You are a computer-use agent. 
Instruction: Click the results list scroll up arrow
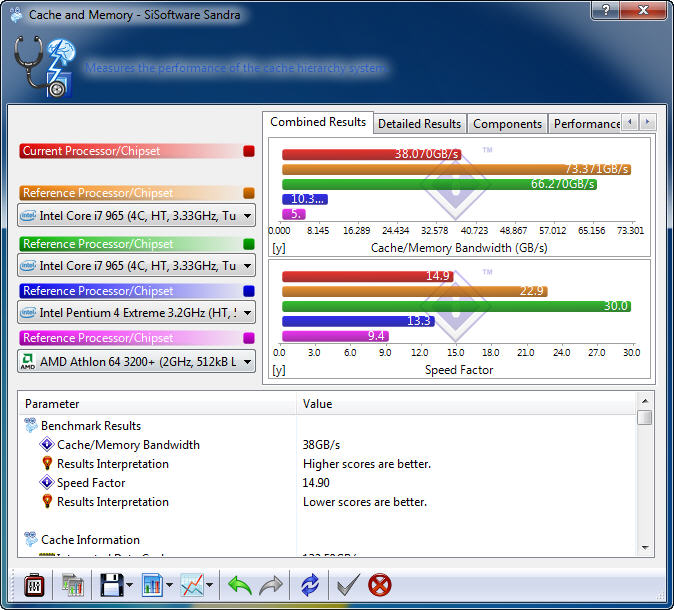tap(645, 401)
